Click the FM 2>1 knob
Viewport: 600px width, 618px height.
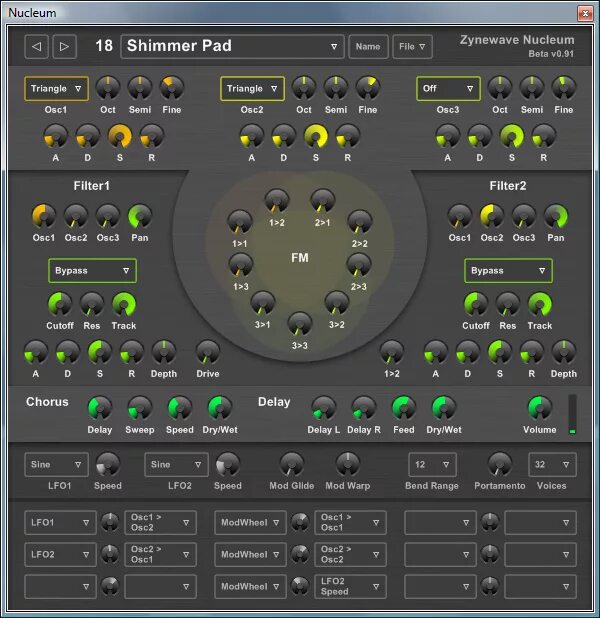tap(322, 201)
